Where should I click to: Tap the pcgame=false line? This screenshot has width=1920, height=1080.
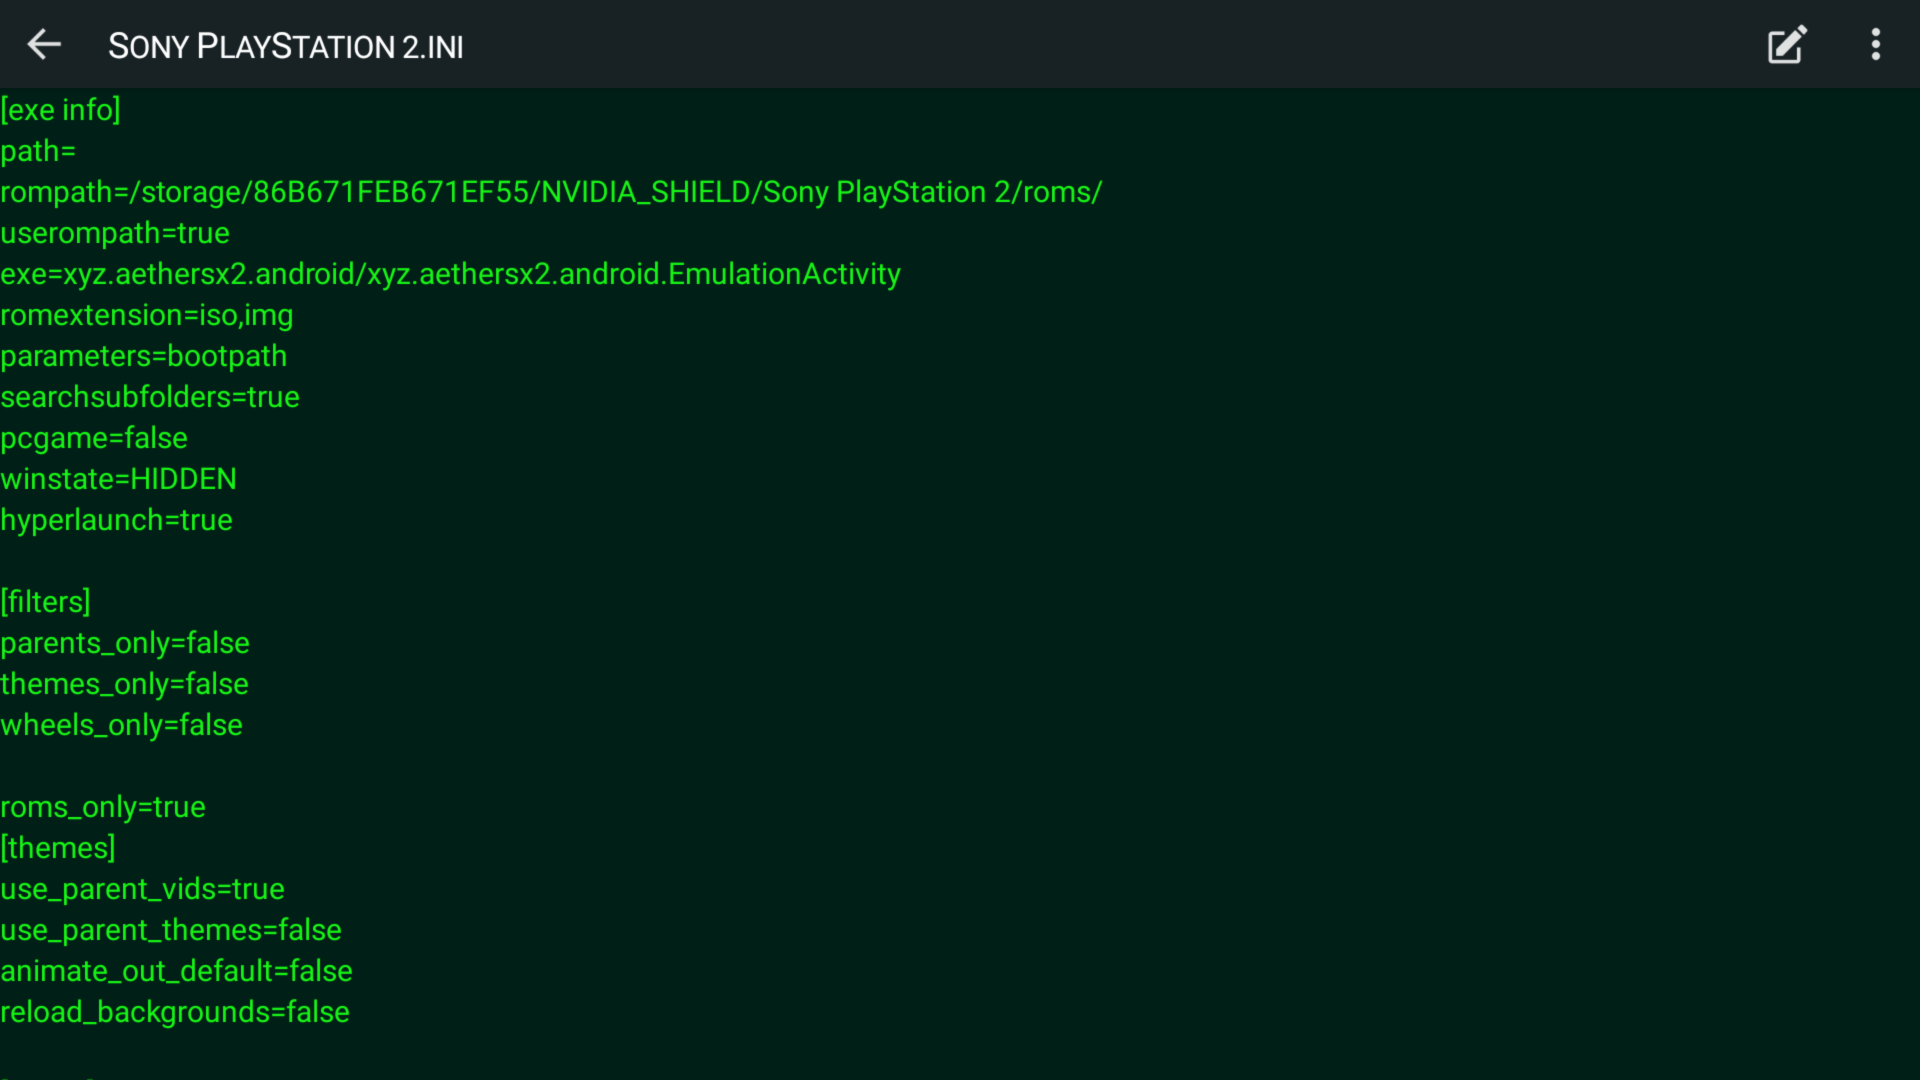pyautogui.click(x=94, y=438)
